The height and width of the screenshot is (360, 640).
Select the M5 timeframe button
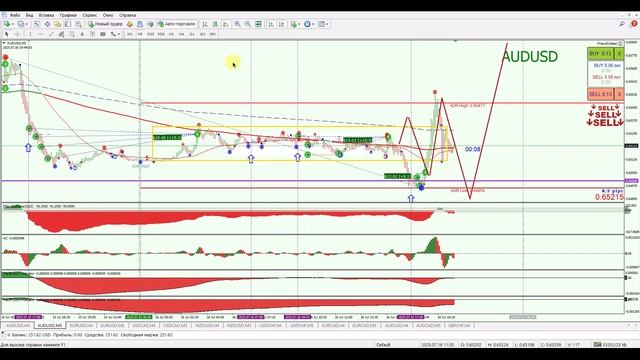[x=140, y=34]
